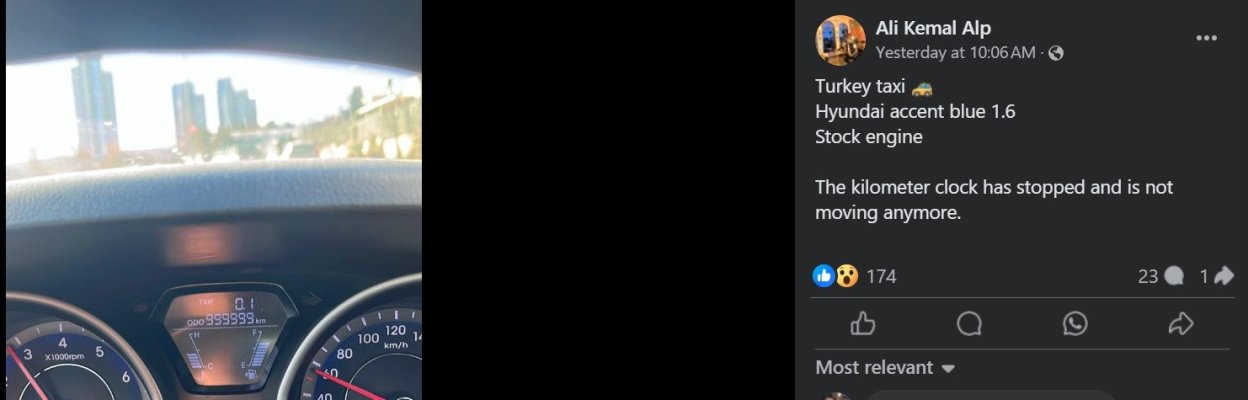The image size is (1248, 400).
Task: View the 1 share count
Action: 1216,276
